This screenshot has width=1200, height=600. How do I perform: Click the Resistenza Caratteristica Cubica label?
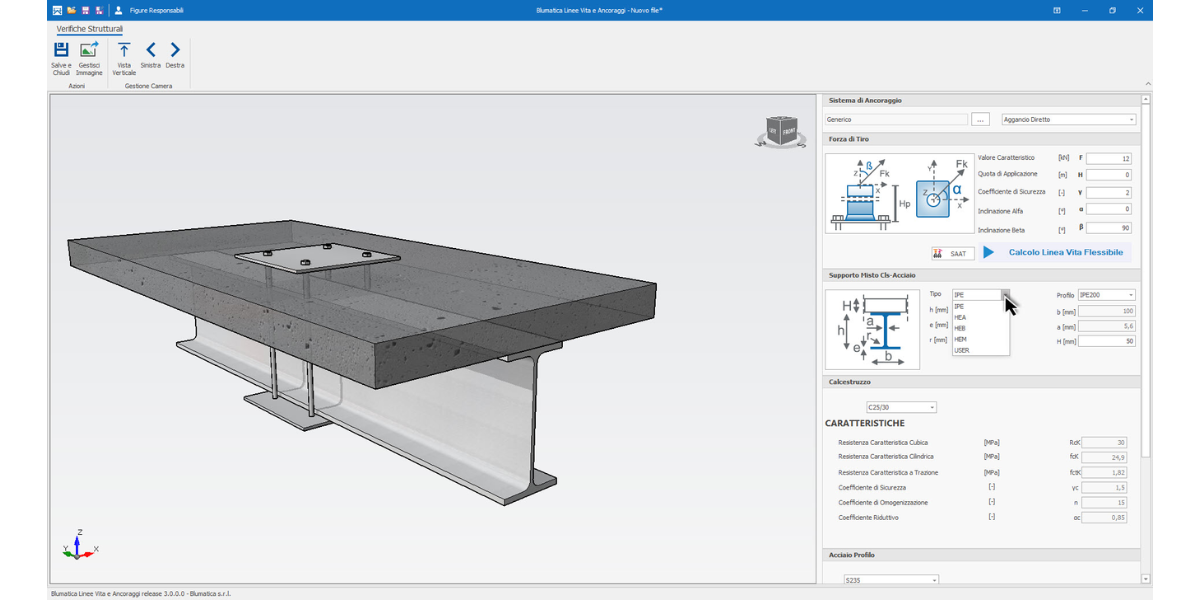(x=883, y=442)
